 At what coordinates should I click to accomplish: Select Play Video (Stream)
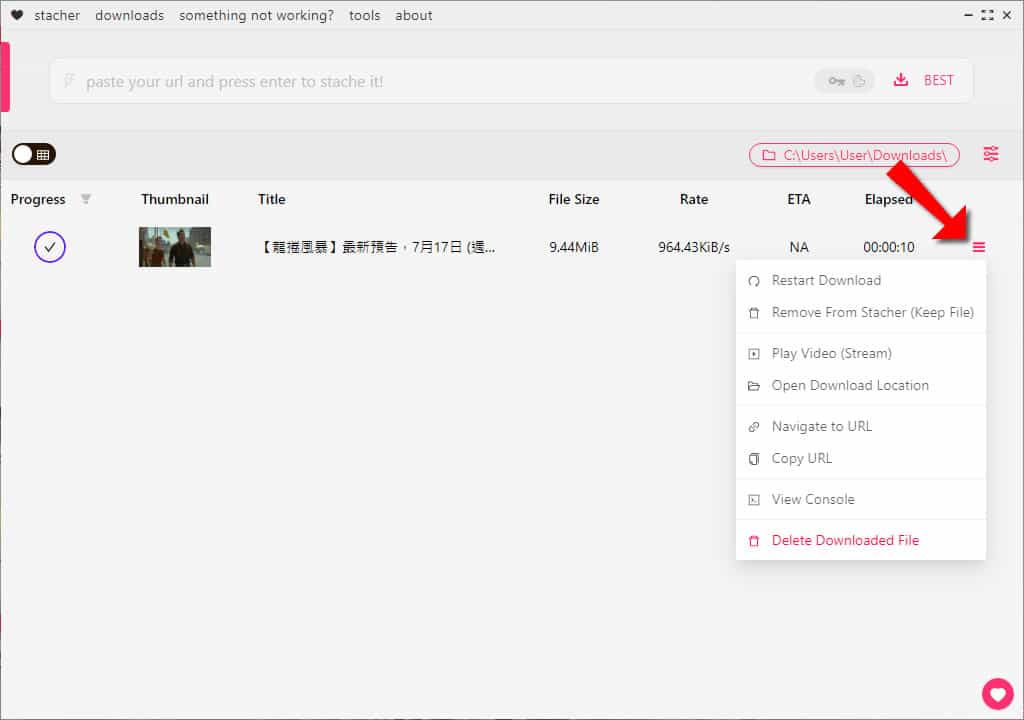coord(861,353)
